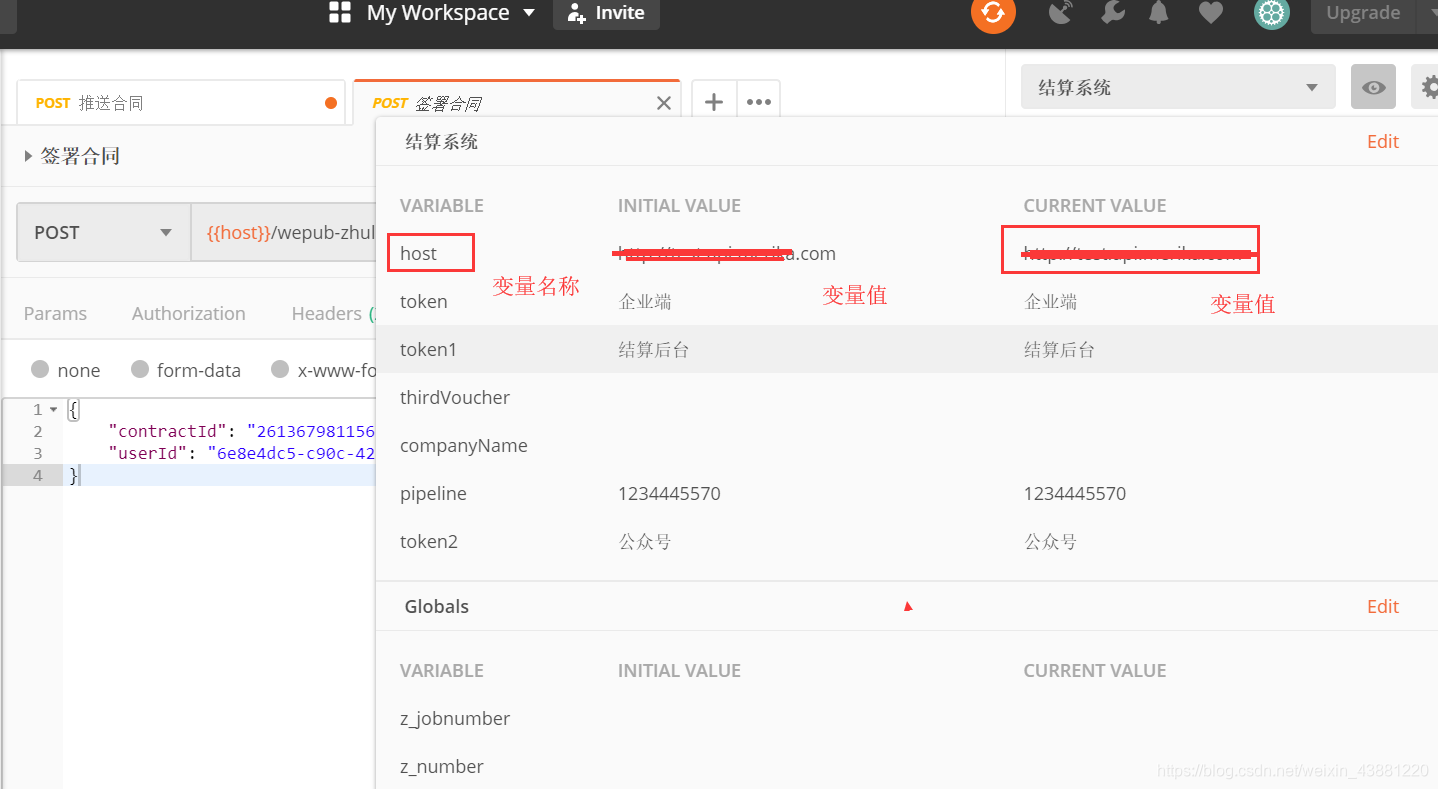The width and height of the screenshot is (1438, 789).
Task: Open the satellite capture requests icon
Action: coord(1060,13)
